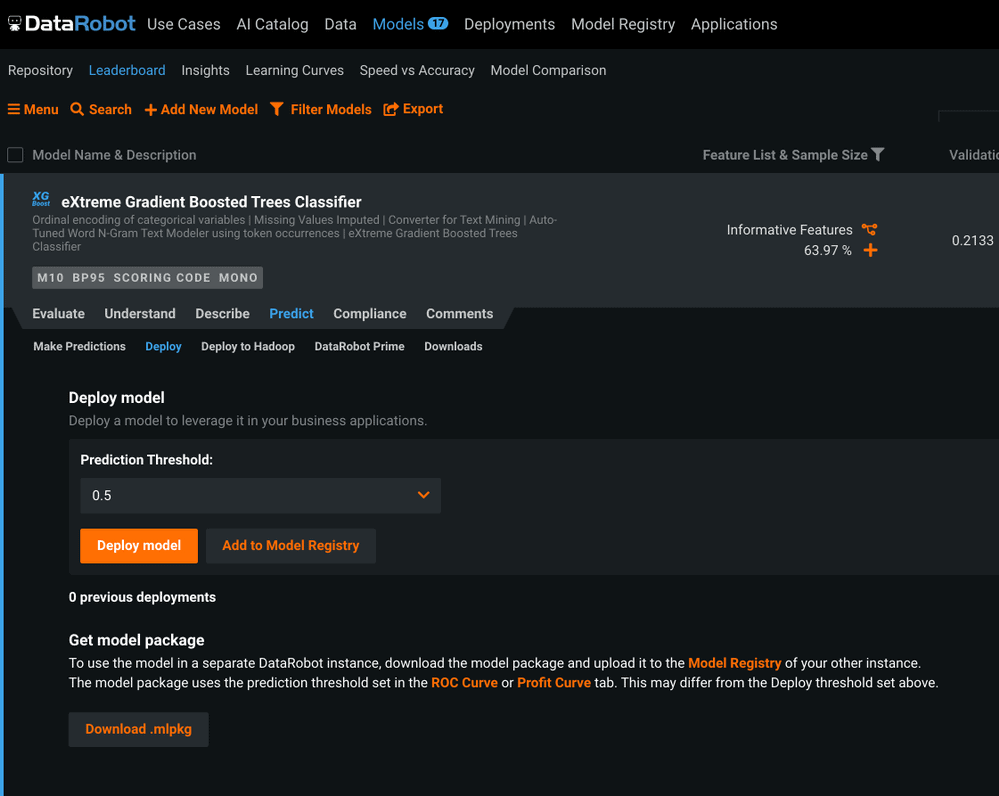This screenshot has height=796, width=999.
Task: Follow the Profit Curve link
Action: pyautogui.click(x=554, y=683)
